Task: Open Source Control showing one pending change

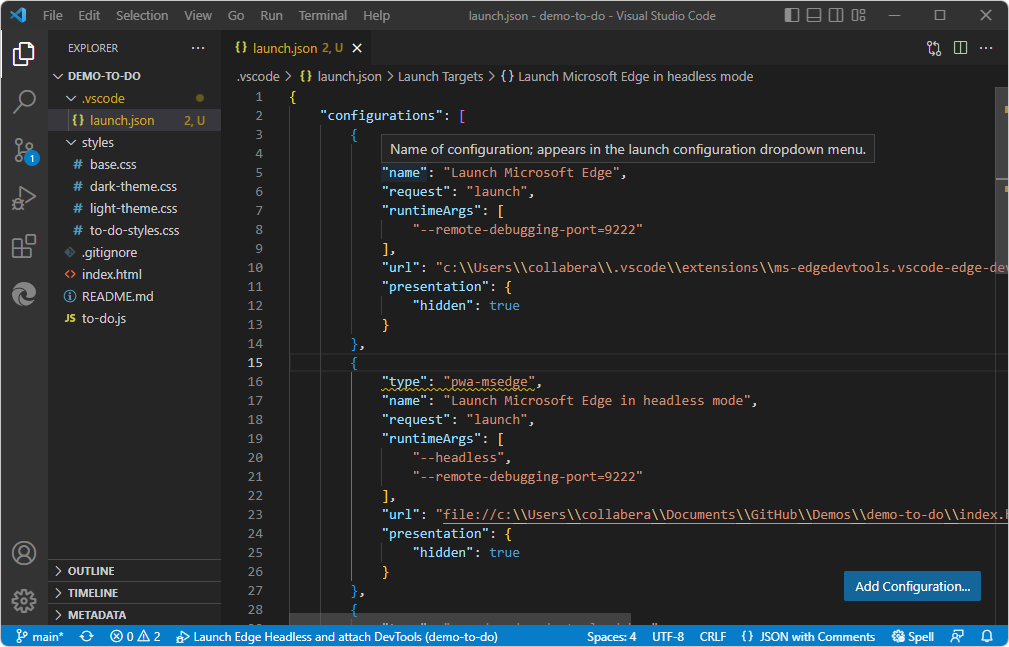Action: (x=23, y=150)
